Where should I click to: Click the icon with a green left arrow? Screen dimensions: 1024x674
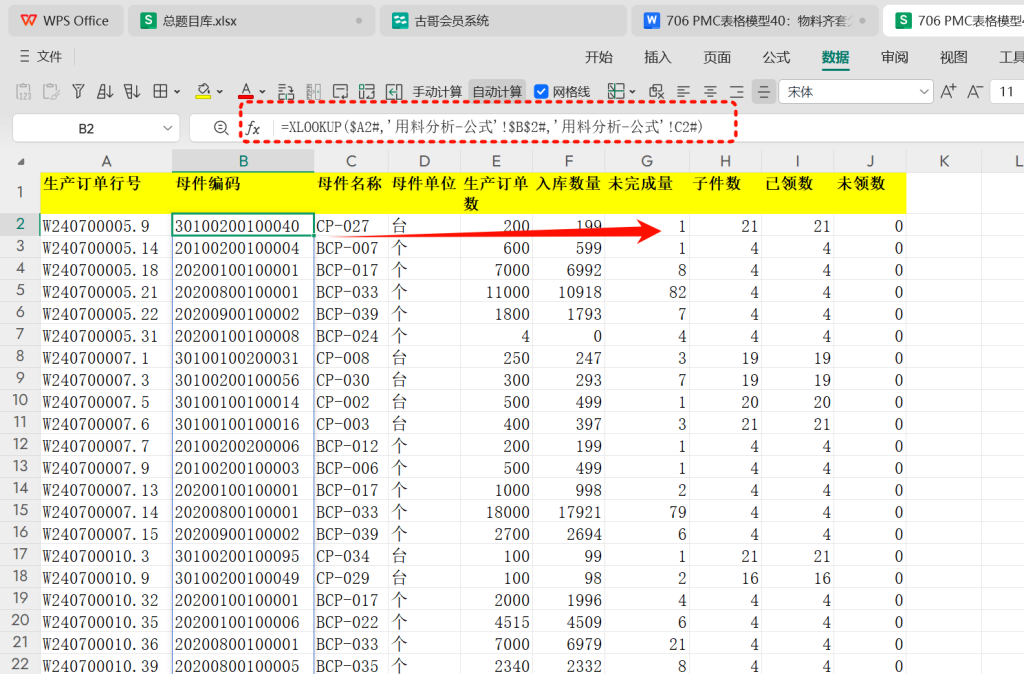[394, 91]
